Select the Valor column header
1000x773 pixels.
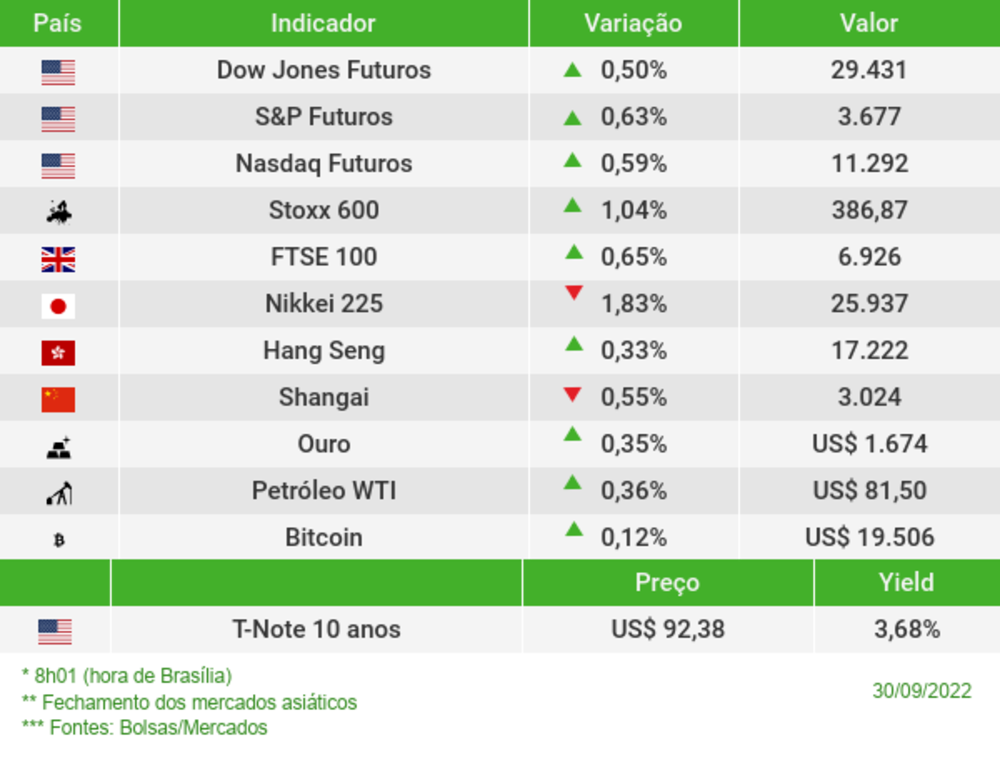(868, 23)
